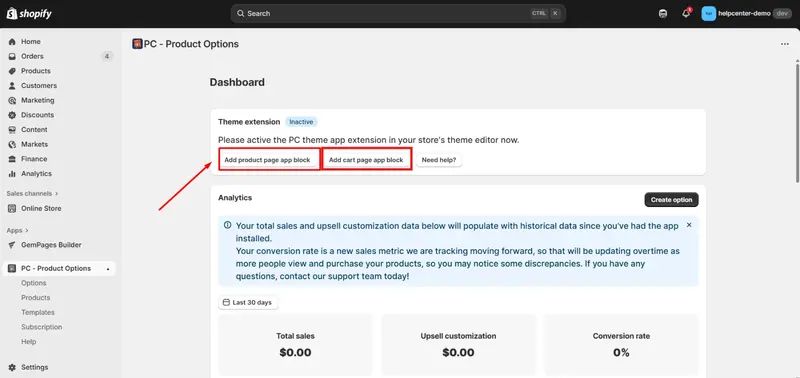Click the Create option button
Screen dimensions: 800x378
coord(671,200)
